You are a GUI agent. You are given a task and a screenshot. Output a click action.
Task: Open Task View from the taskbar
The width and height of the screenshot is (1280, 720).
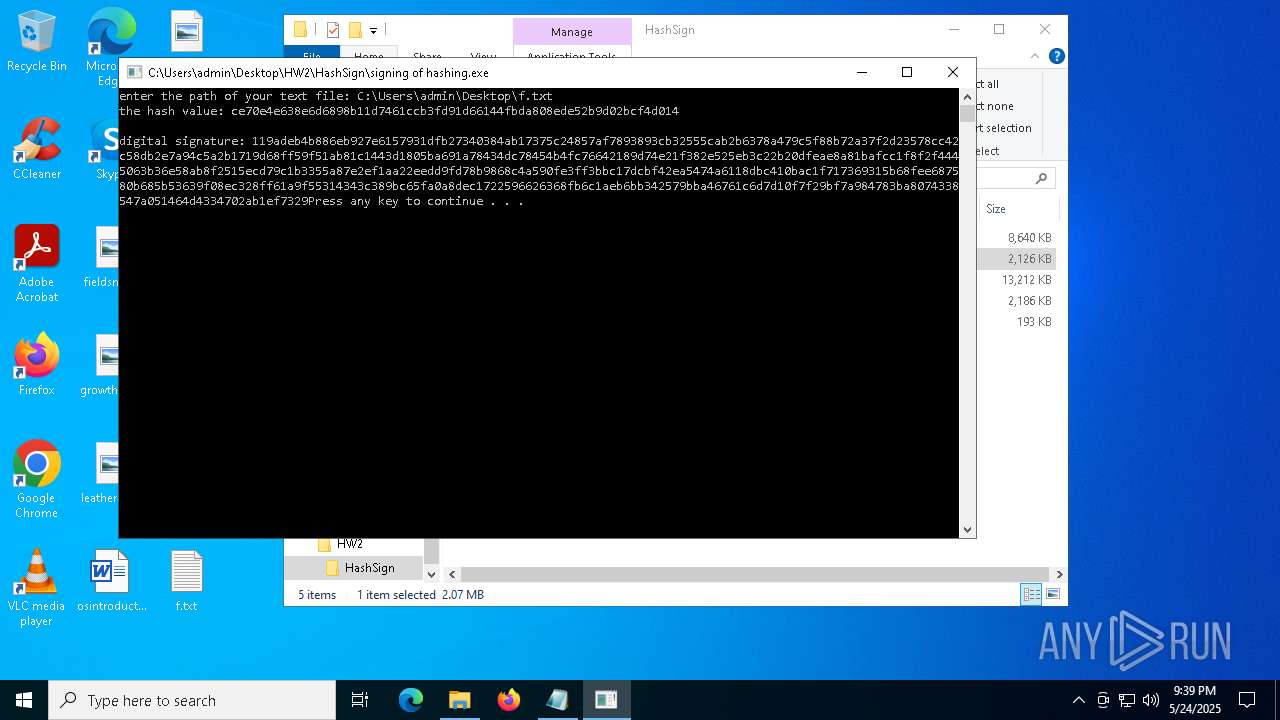click(x=360, y=700)
